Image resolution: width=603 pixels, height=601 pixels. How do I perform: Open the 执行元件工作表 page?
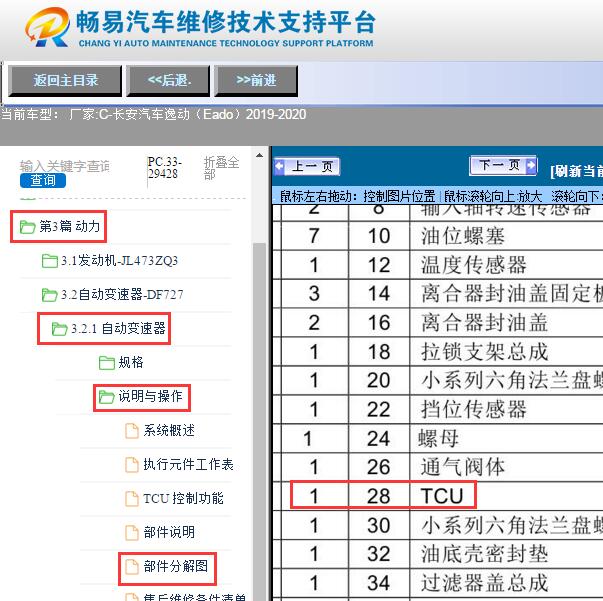tap(188, 464)
